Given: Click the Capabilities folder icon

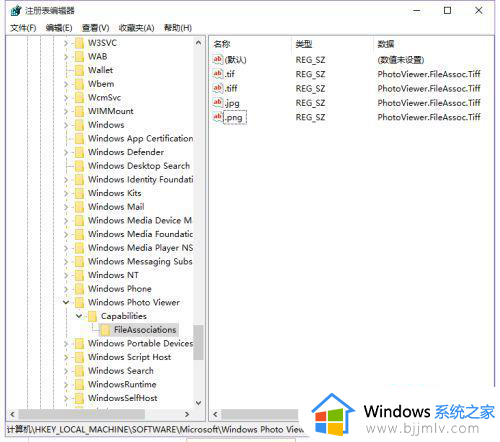Looking at the screenshot, I should (92, 316).
